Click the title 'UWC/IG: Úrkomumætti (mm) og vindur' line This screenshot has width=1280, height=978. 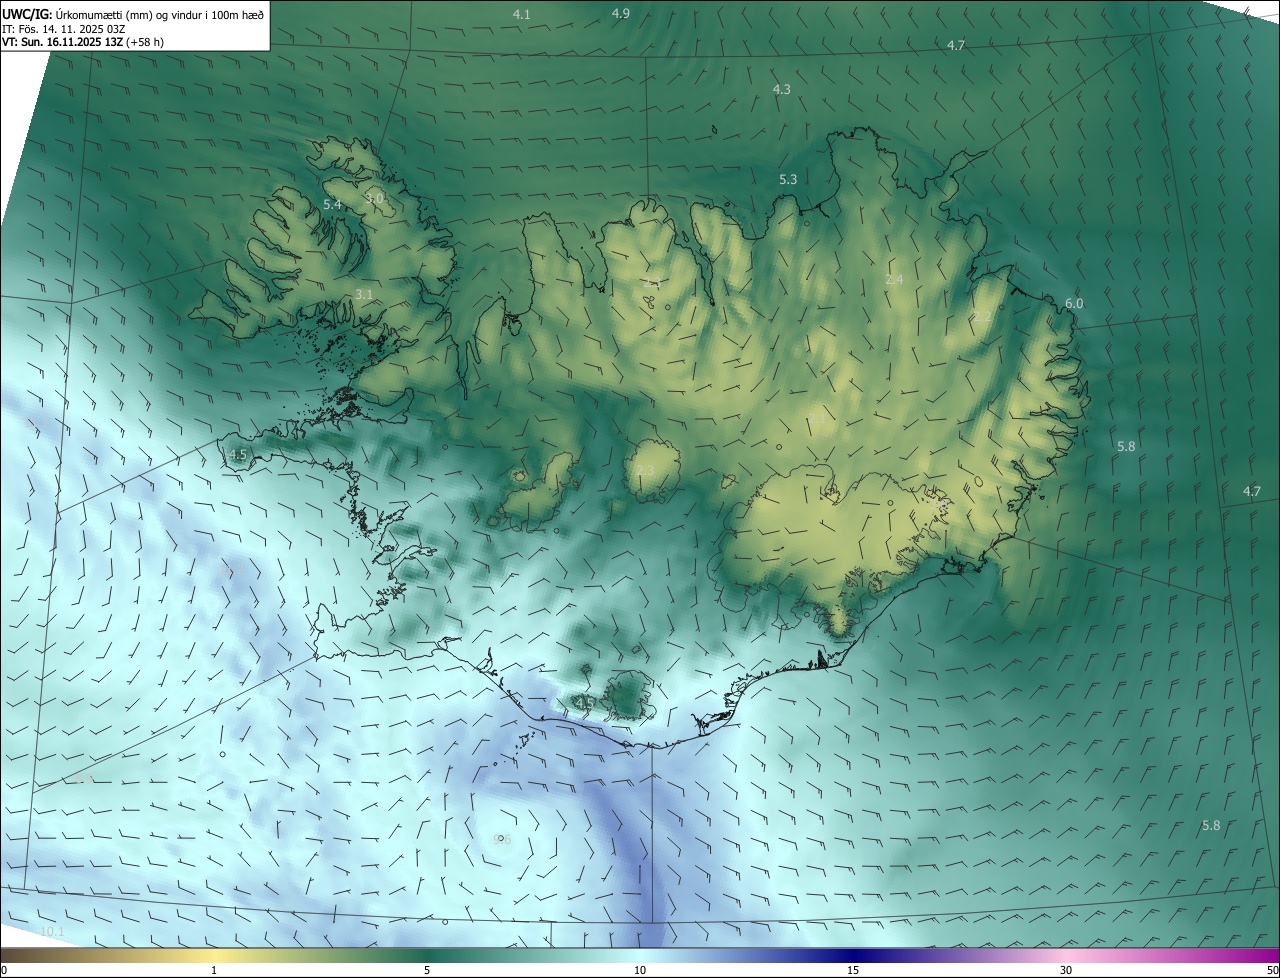(x=133, y=14)
